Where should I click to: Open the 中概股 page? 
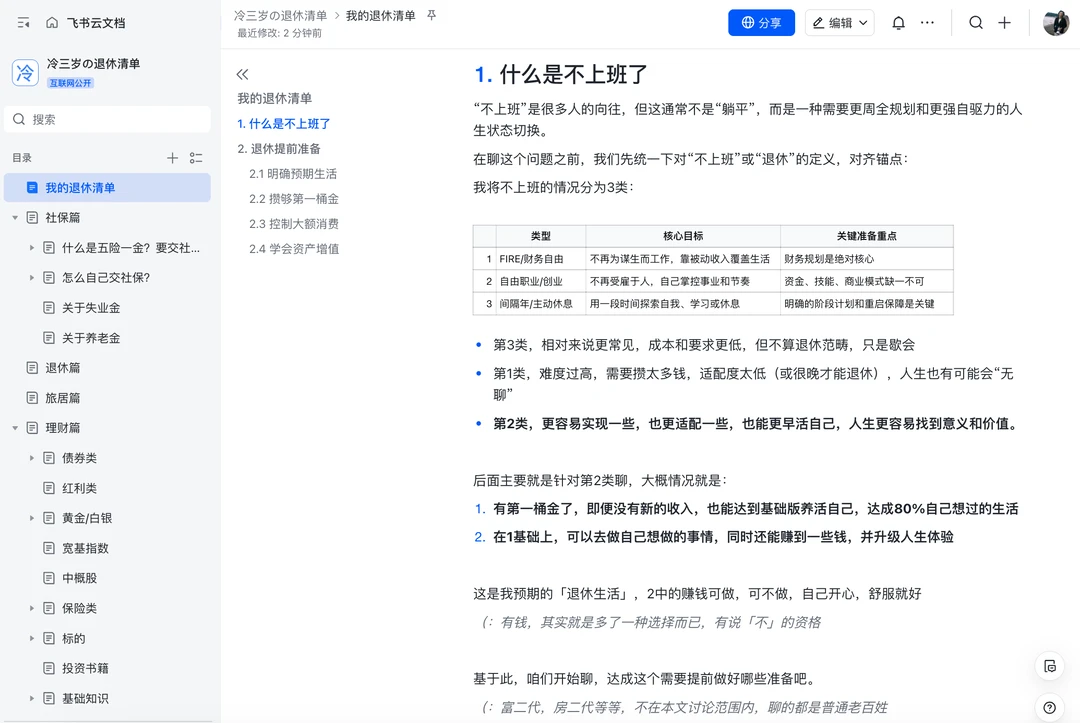pos(79,578)
